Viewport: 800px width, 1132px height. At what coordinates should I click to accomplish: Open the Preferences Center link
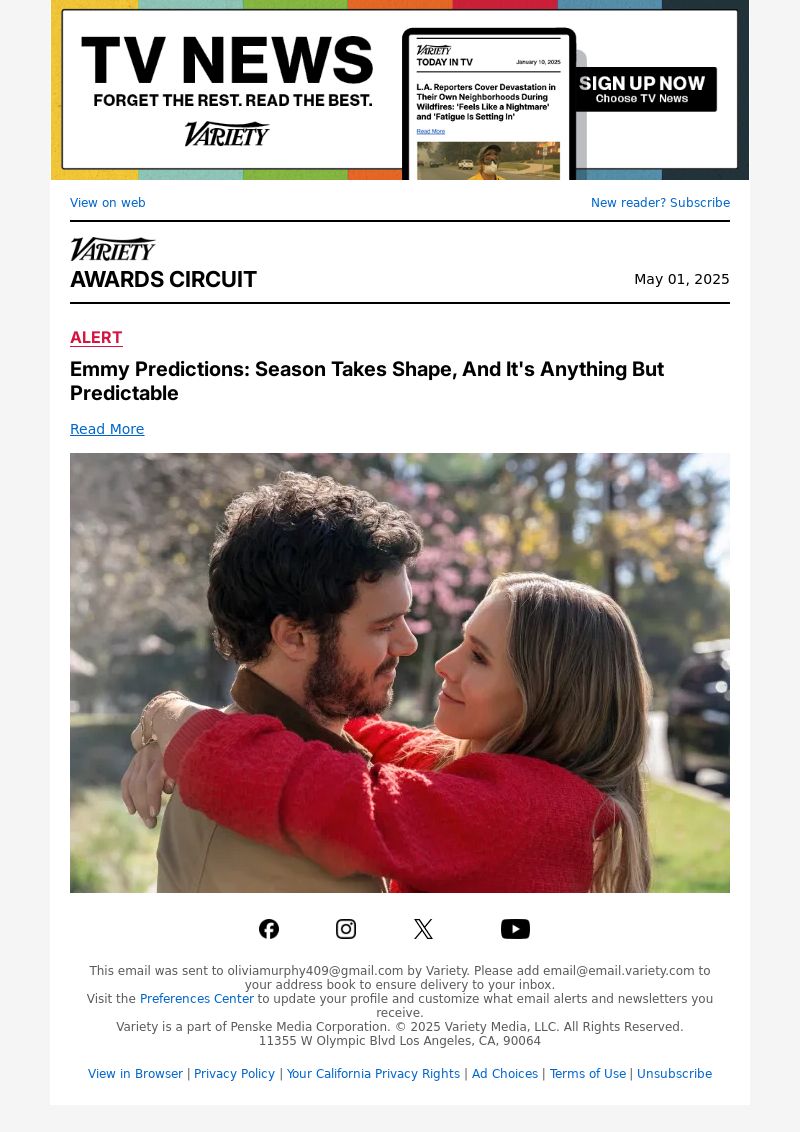196,998
